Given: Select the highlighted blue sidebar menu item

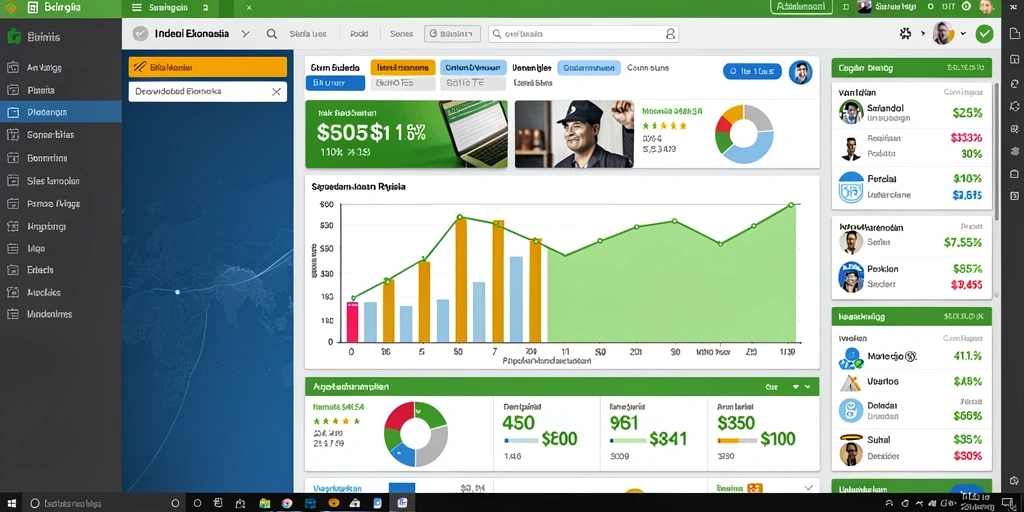Looking at the screenshot, I should point(61,112).
